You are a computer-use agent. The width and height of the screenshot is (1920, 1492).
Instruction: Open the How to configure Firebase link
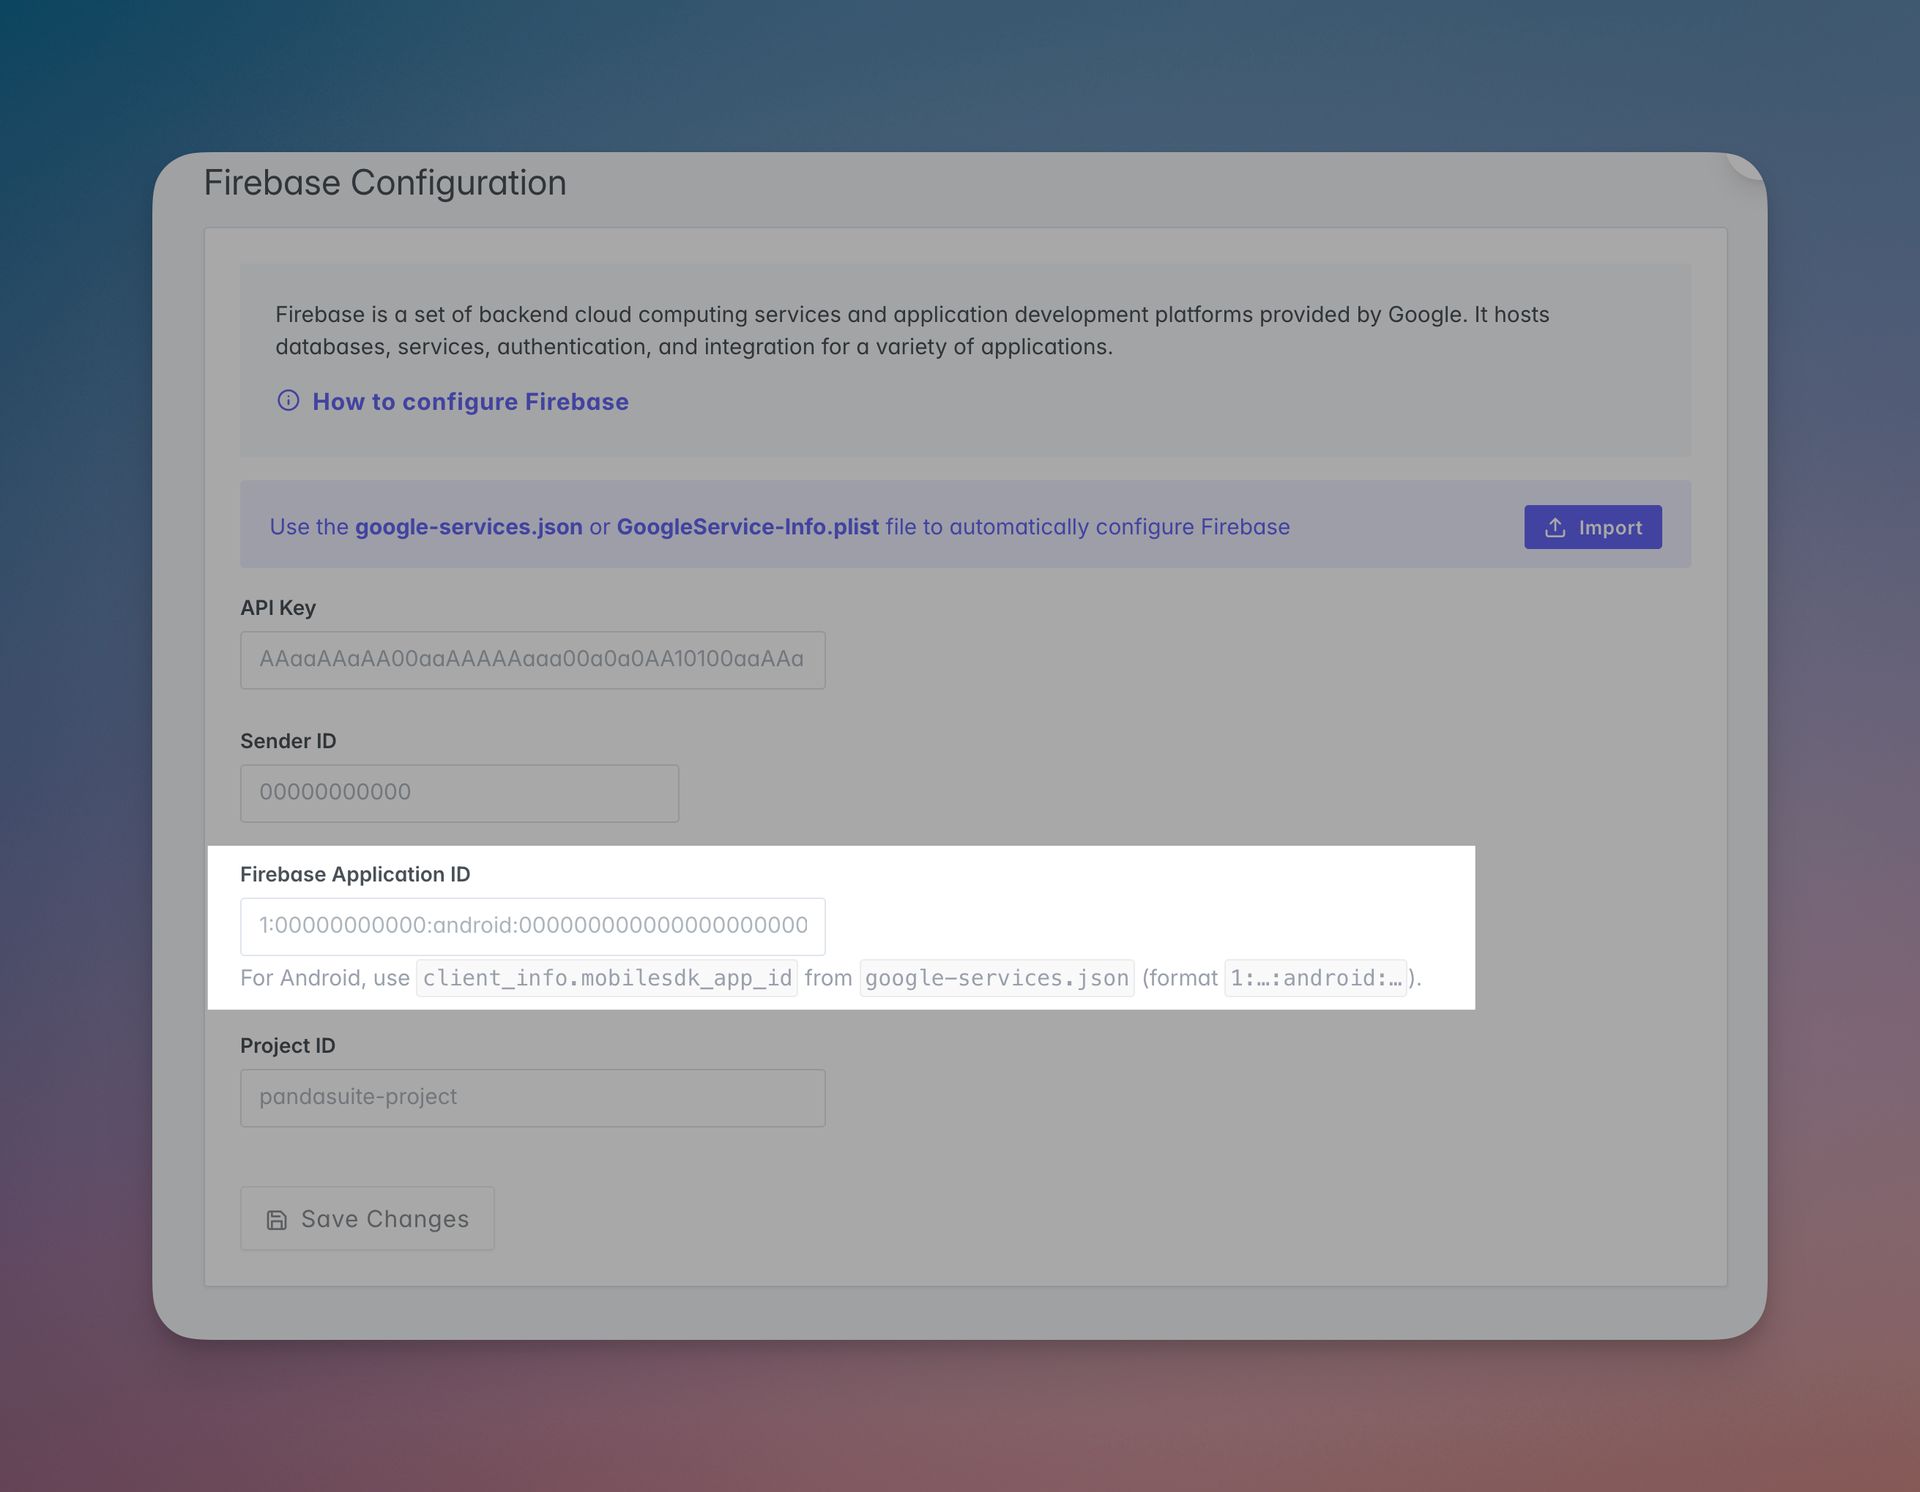coord(470,402)
